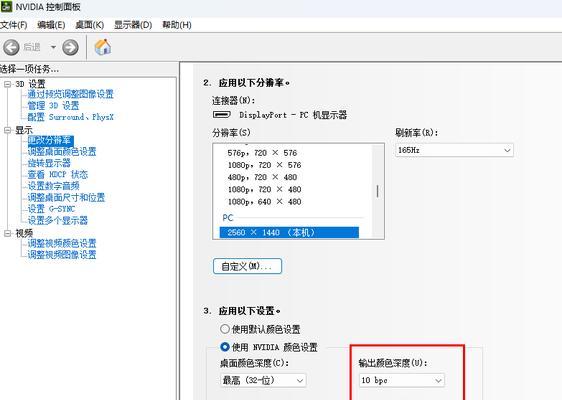Image resolution: width=562 pixels, height=400 pixels.
Task: Open 调整视频颜色设置 link
Action: pos(62,243)
